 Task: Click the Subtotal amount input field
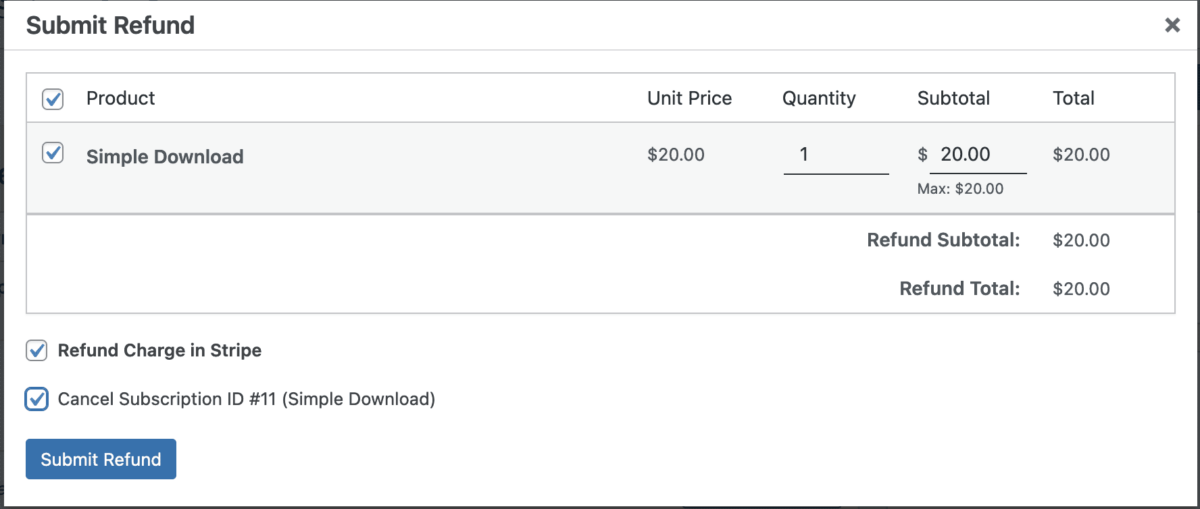tap(976, 155)
